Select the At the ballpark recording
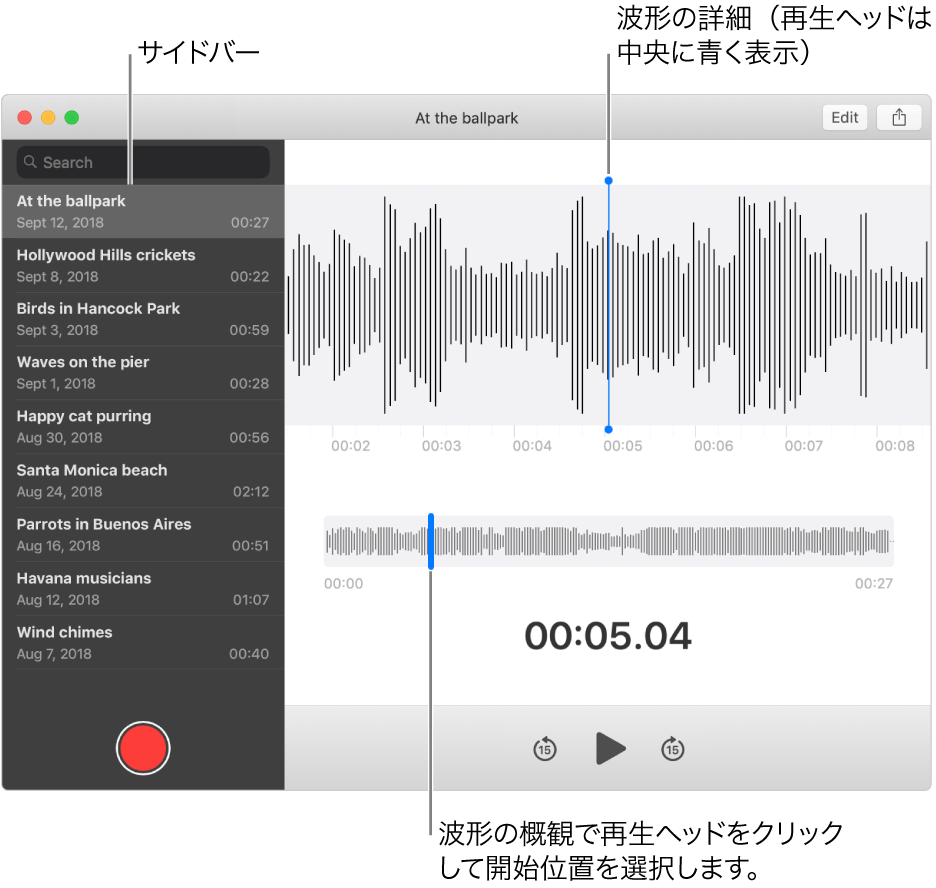 pos(143,211)
